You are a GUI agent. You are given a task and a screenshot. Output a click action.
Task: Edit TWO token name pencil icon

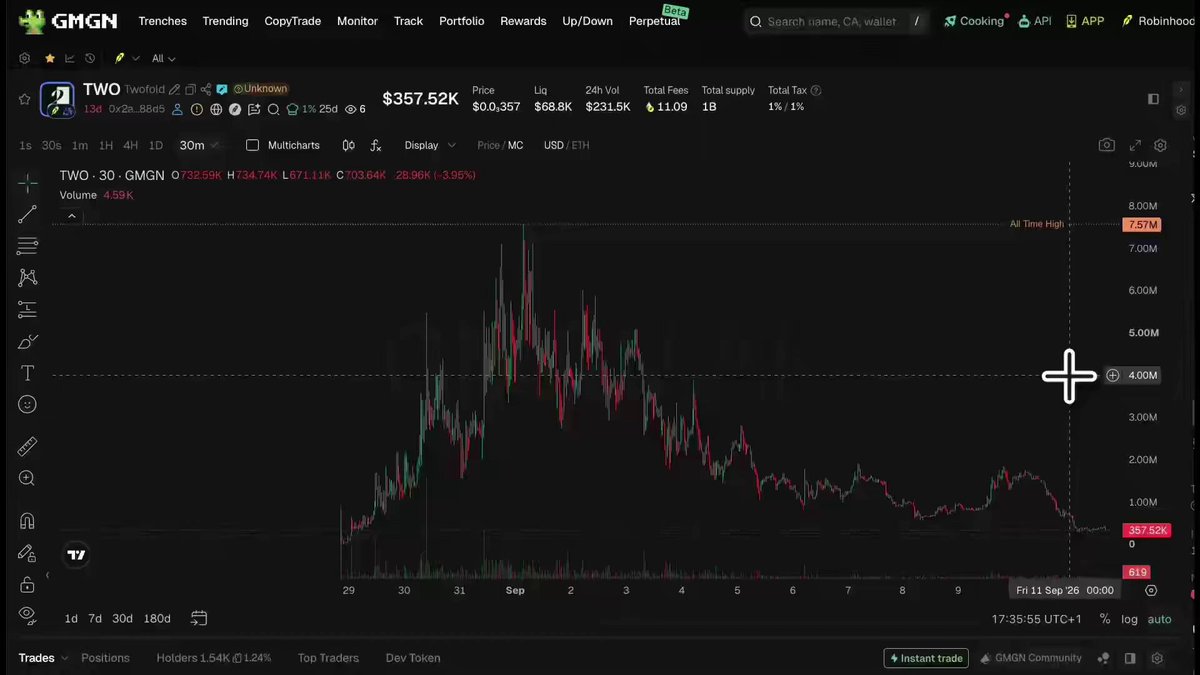coord(175,89)
